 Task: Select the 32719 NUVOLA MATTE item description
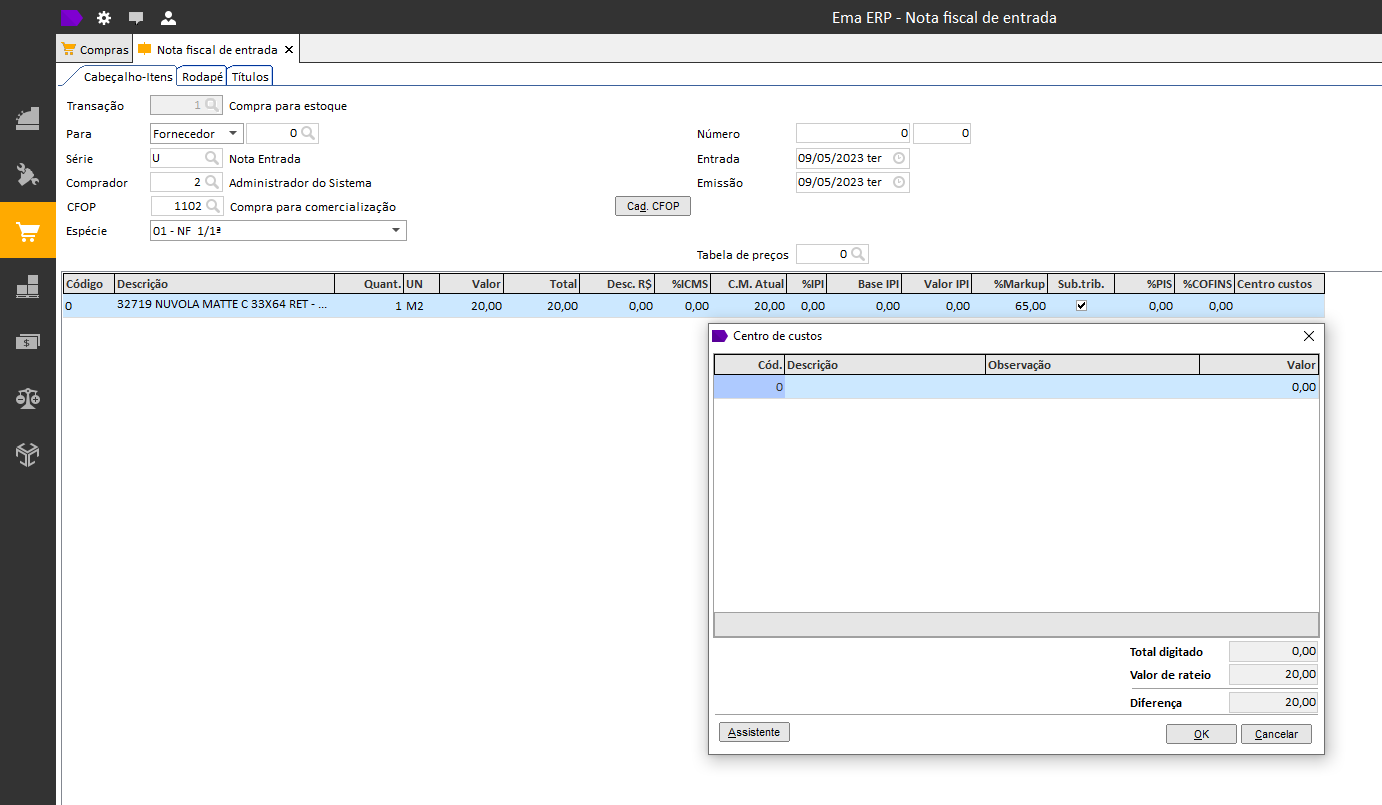click(x=224, y=306)
